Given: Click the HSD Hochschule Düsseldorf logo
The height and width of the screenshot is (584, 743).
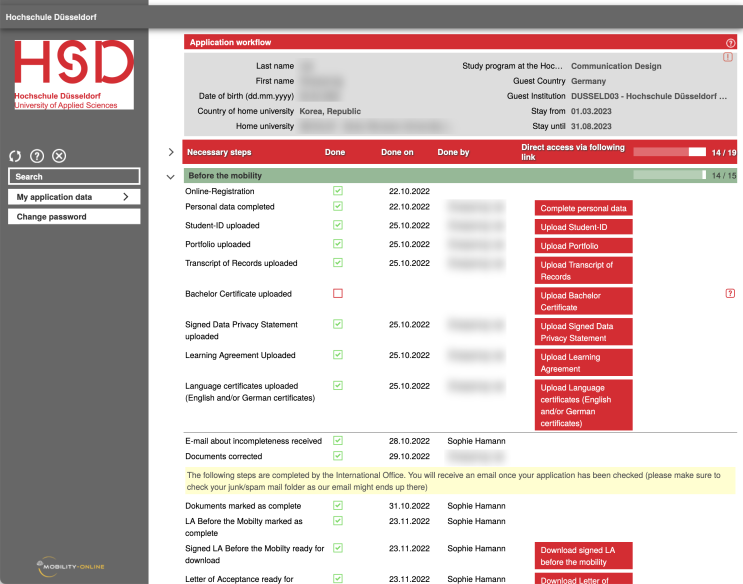Looking at the screenshot, I should point(74,74).
